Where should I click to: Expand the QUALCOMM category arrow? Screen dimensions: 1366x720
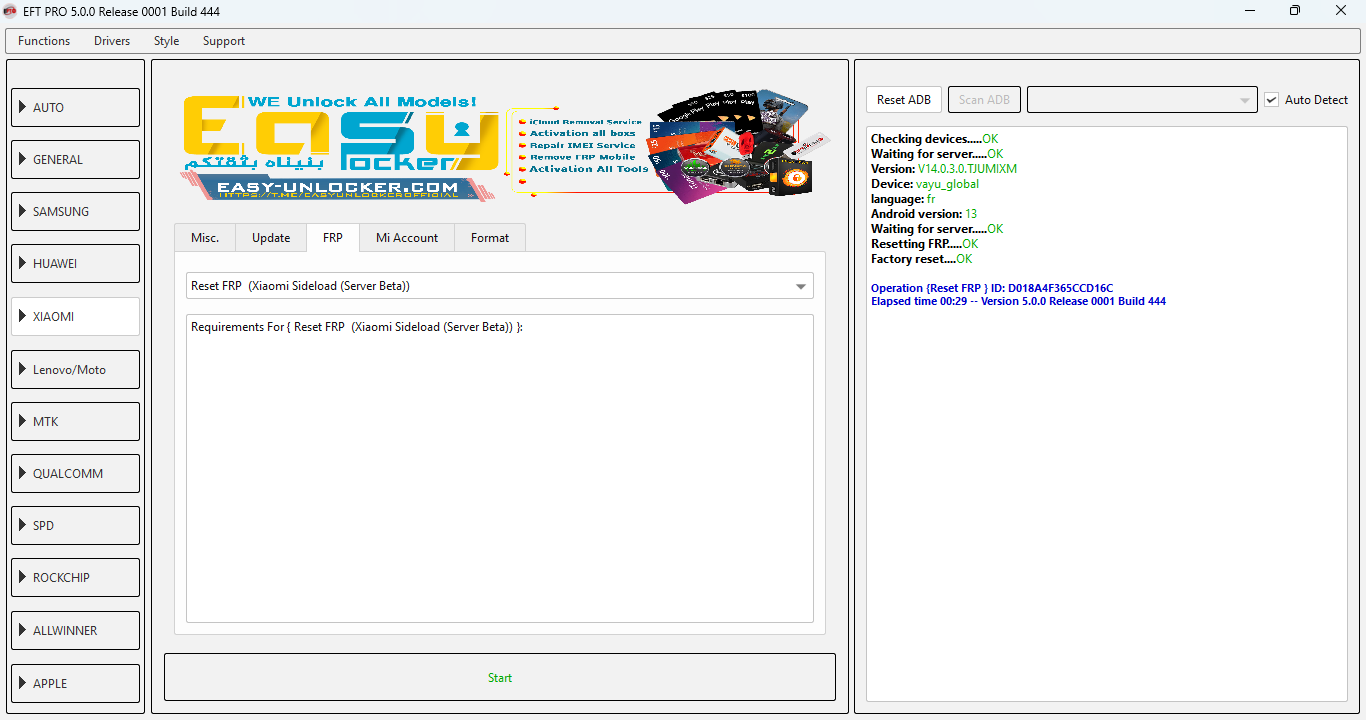[x=22, y=473]
